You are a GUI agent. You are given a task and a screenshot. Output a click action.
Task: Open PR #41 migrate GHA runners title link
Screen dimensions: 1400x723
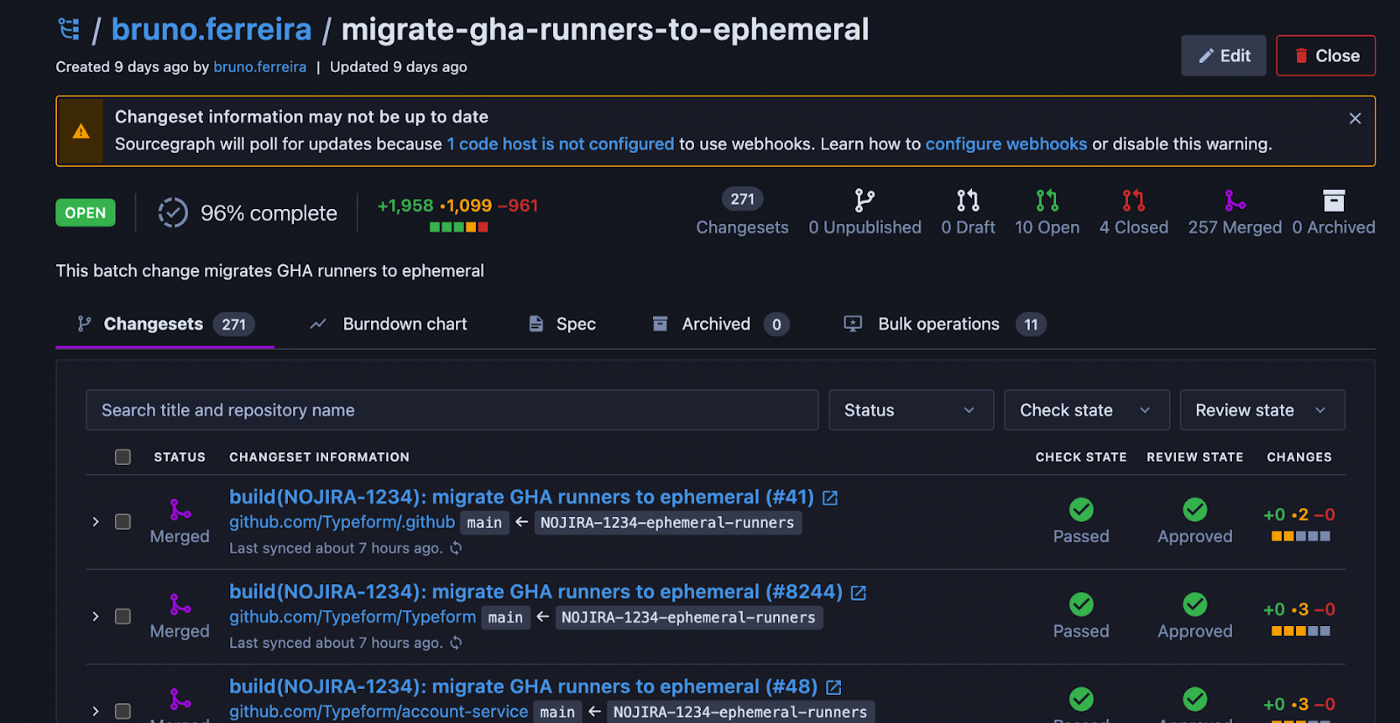click(523, 497)
